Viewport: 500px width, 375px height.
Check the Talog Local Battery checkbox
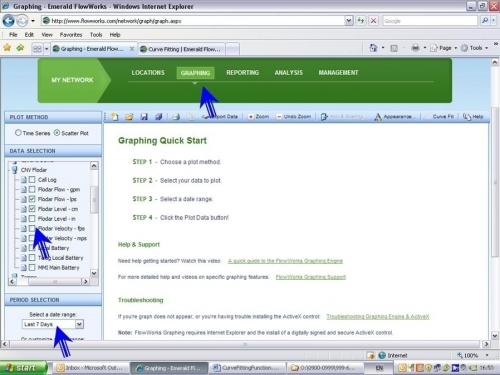[32, 258]
